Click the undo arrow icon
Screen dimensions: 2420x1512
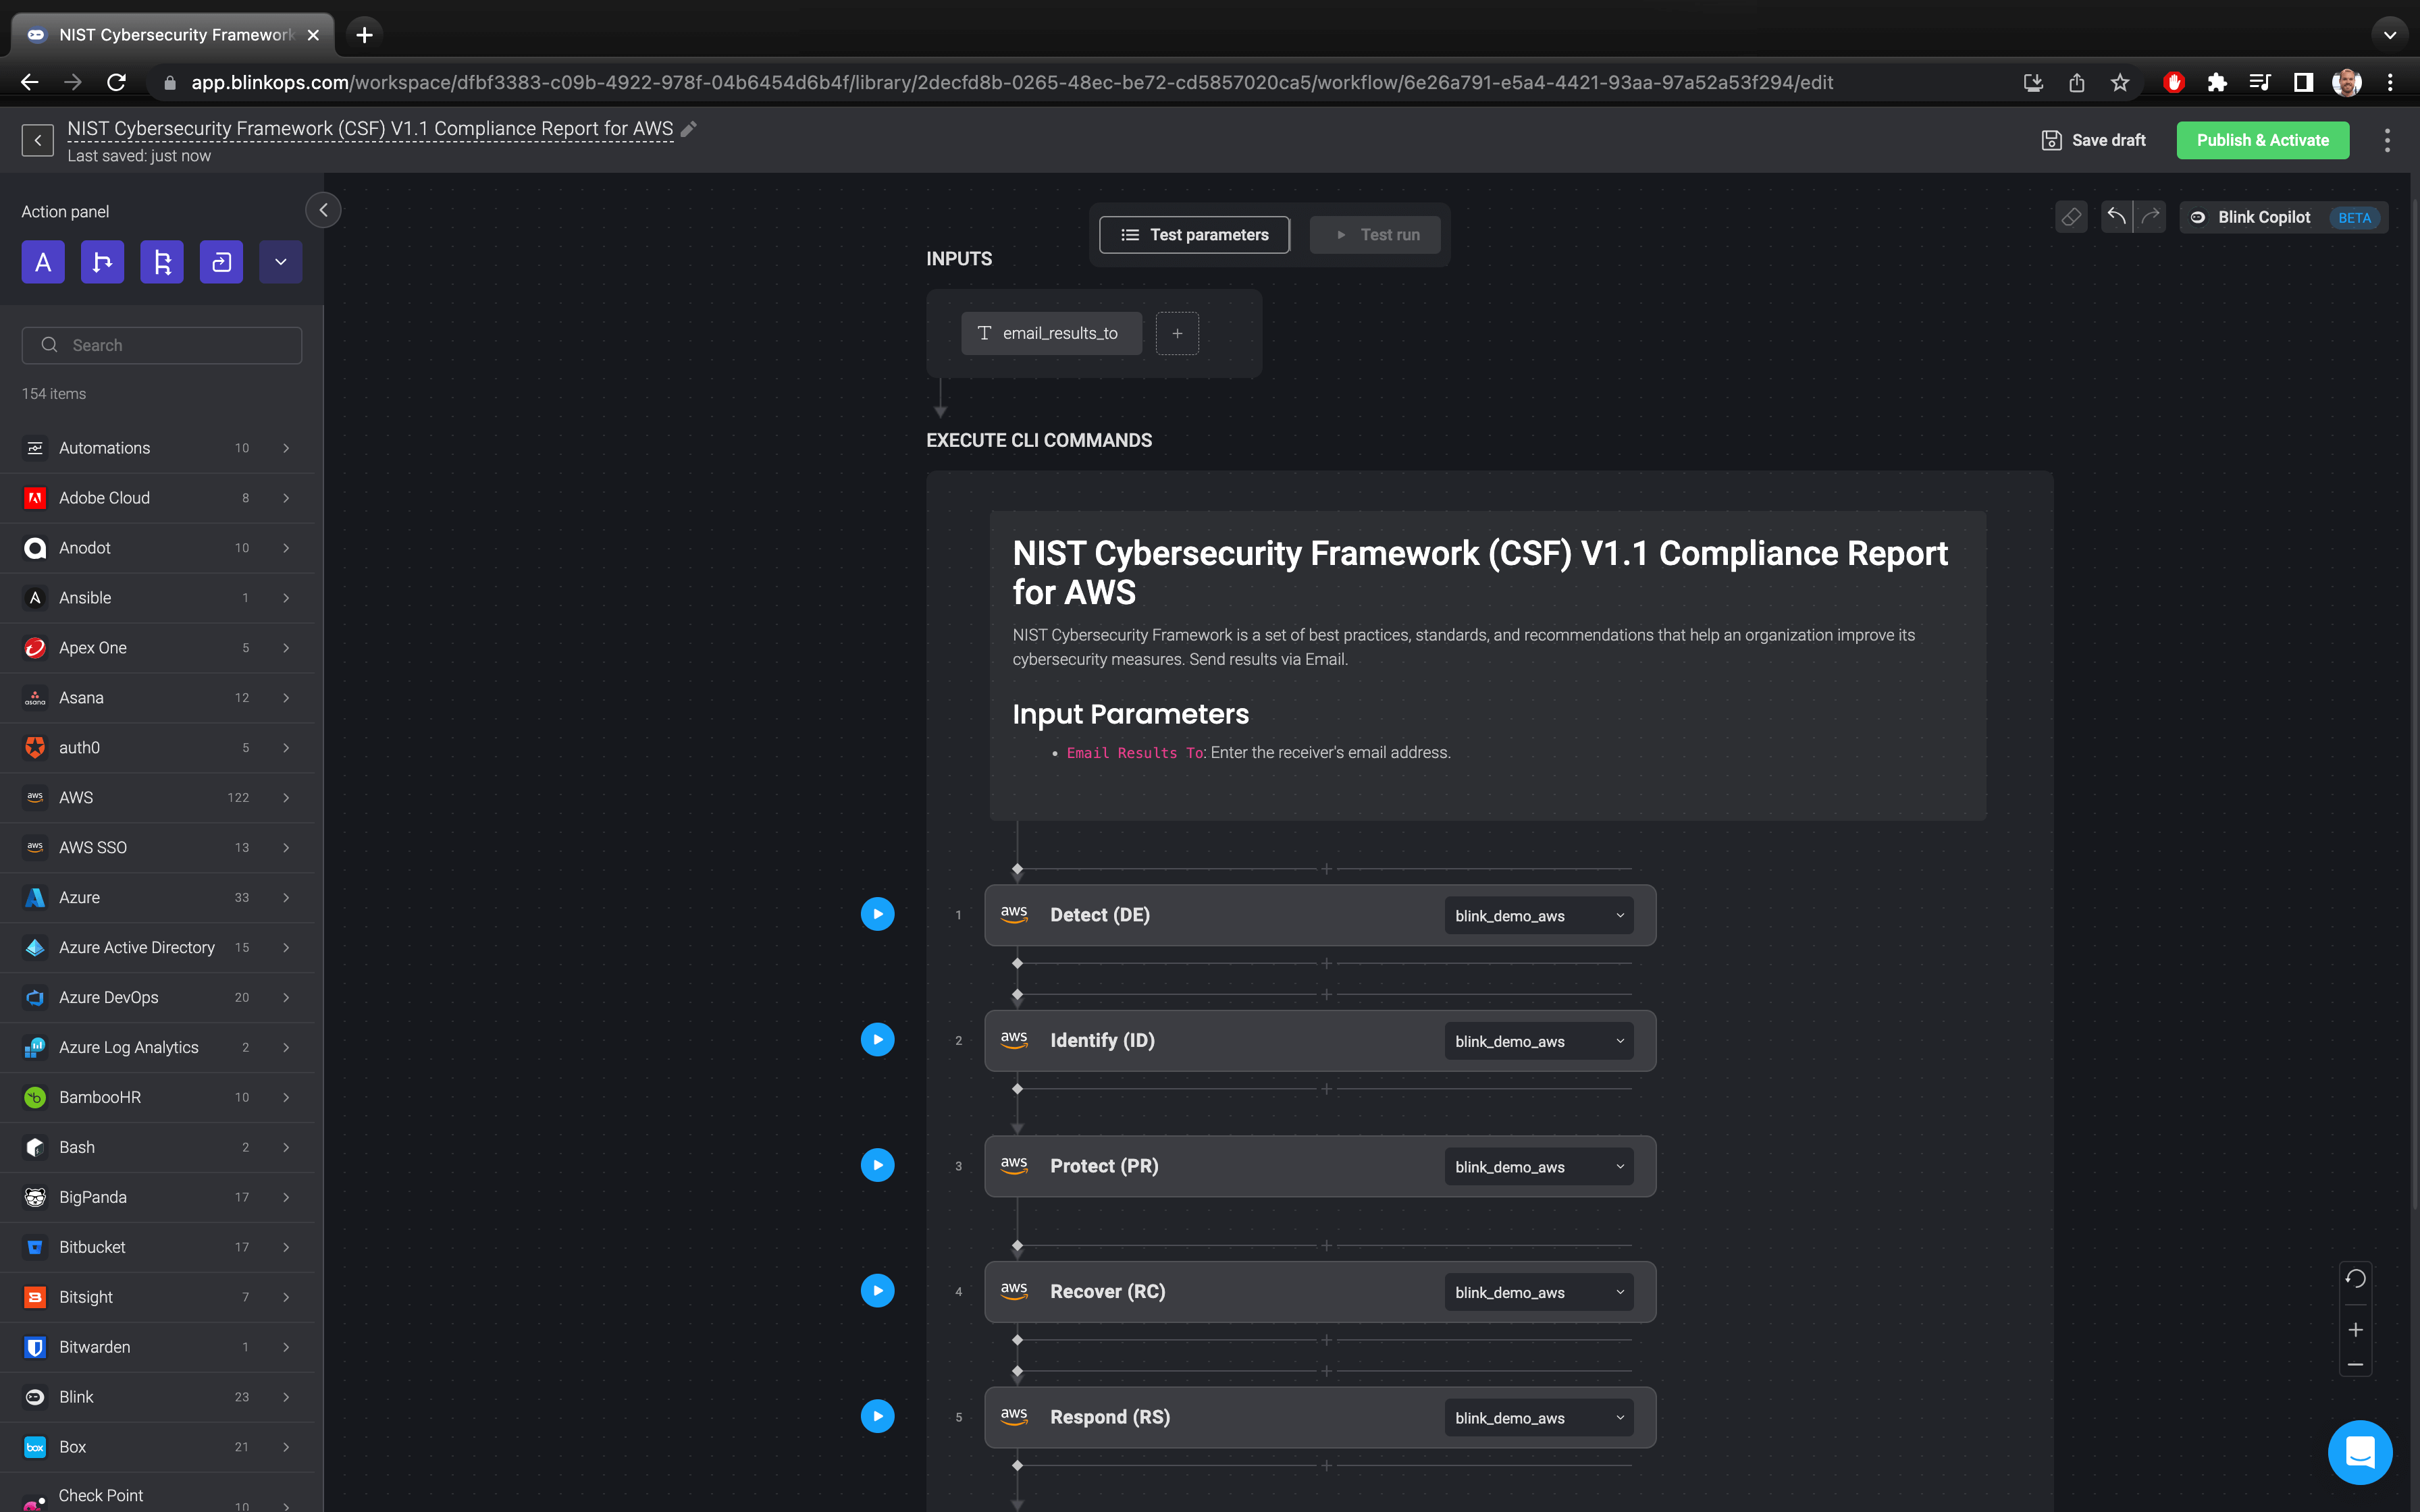coord(2118,217)
